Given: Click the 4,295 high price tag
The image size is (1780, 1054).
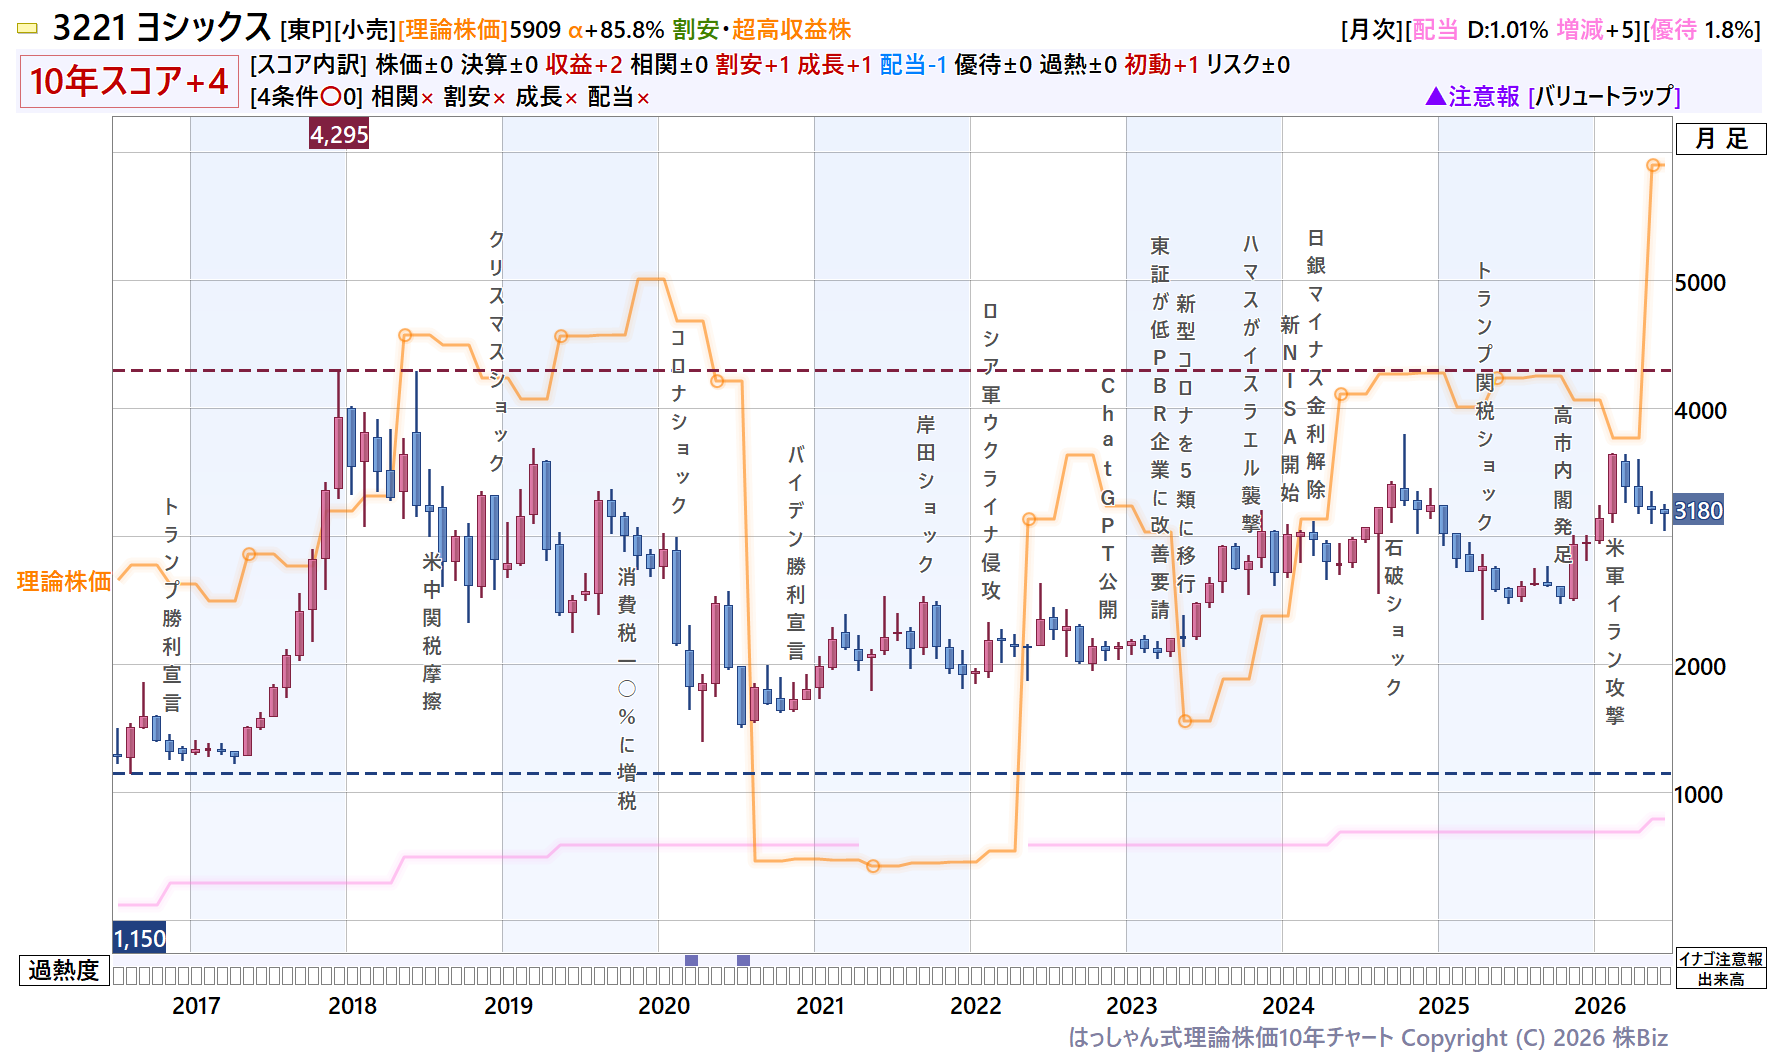Looking at the screenshot, I should point(339,134).
